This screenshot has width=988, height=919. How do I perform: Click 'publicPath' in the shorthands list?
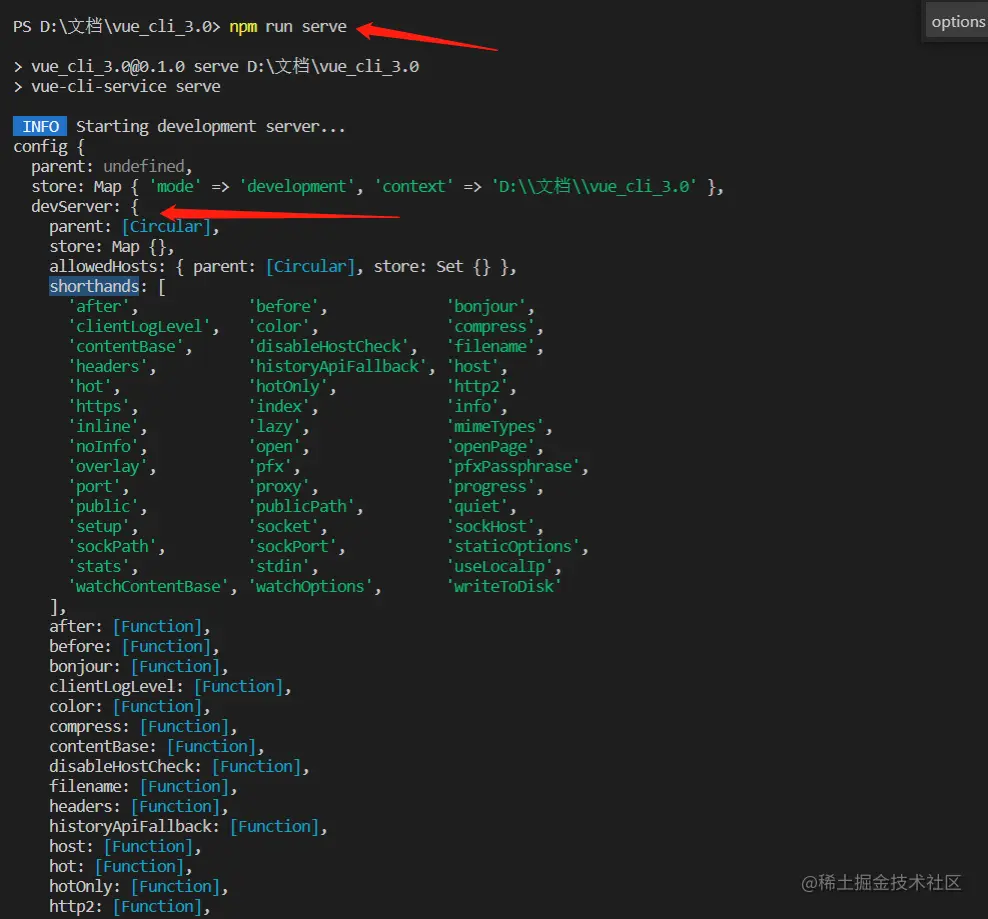tap(301, 507)
